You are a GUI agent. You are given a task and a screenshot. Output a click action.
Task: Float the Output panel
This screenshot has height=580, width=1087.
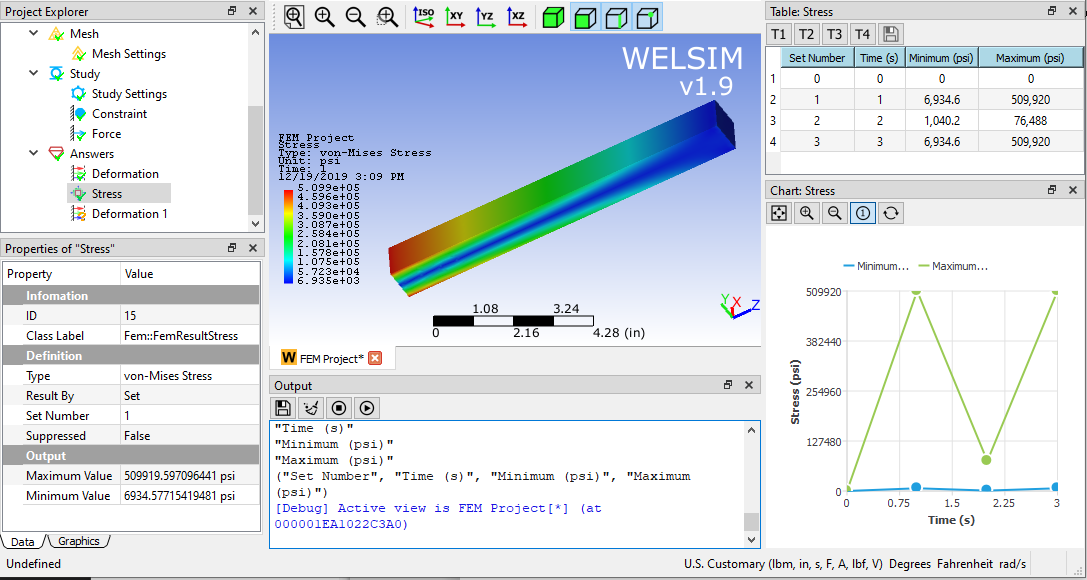click(x=728, y=386)
